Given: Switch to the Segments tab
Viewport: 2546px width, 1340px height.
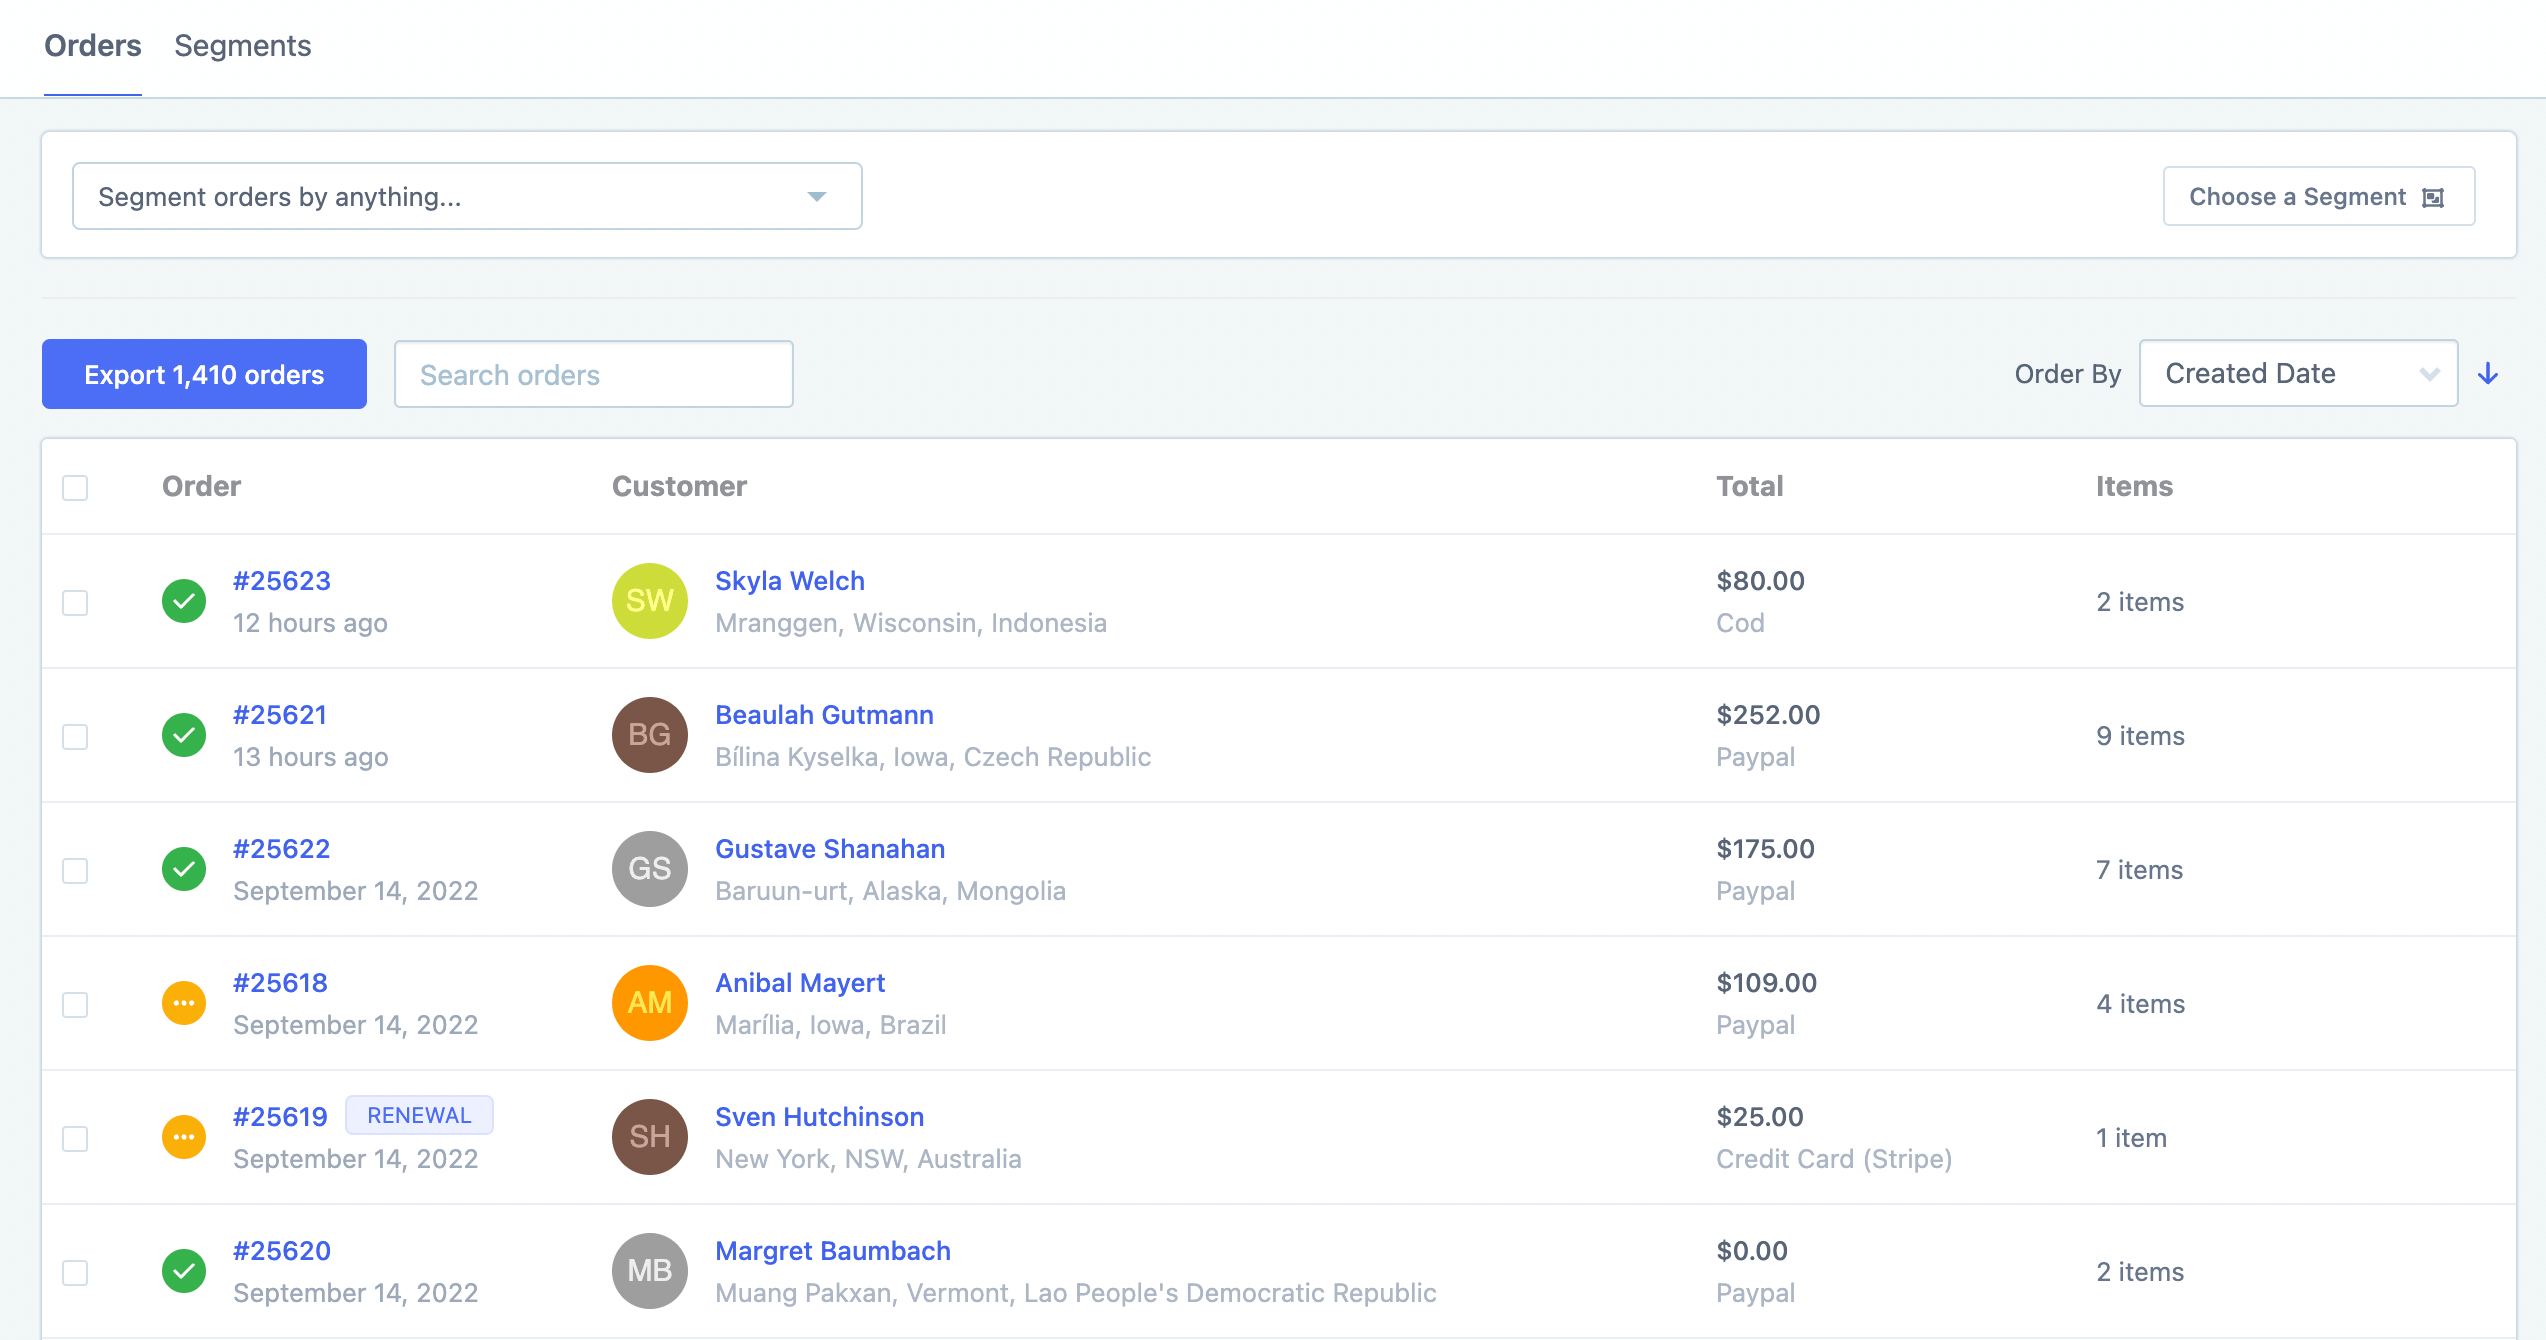Looking at the screenshot, I should [242, 46].
